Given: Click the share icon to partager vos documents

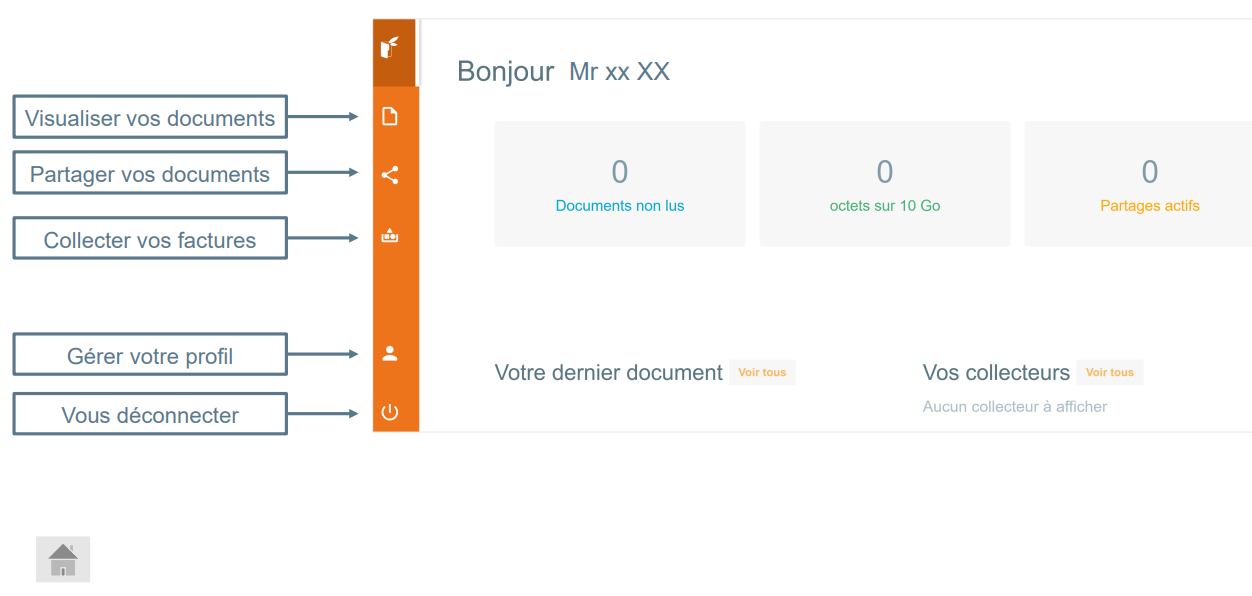Looking at the screenshot, I should click(390, 175).
